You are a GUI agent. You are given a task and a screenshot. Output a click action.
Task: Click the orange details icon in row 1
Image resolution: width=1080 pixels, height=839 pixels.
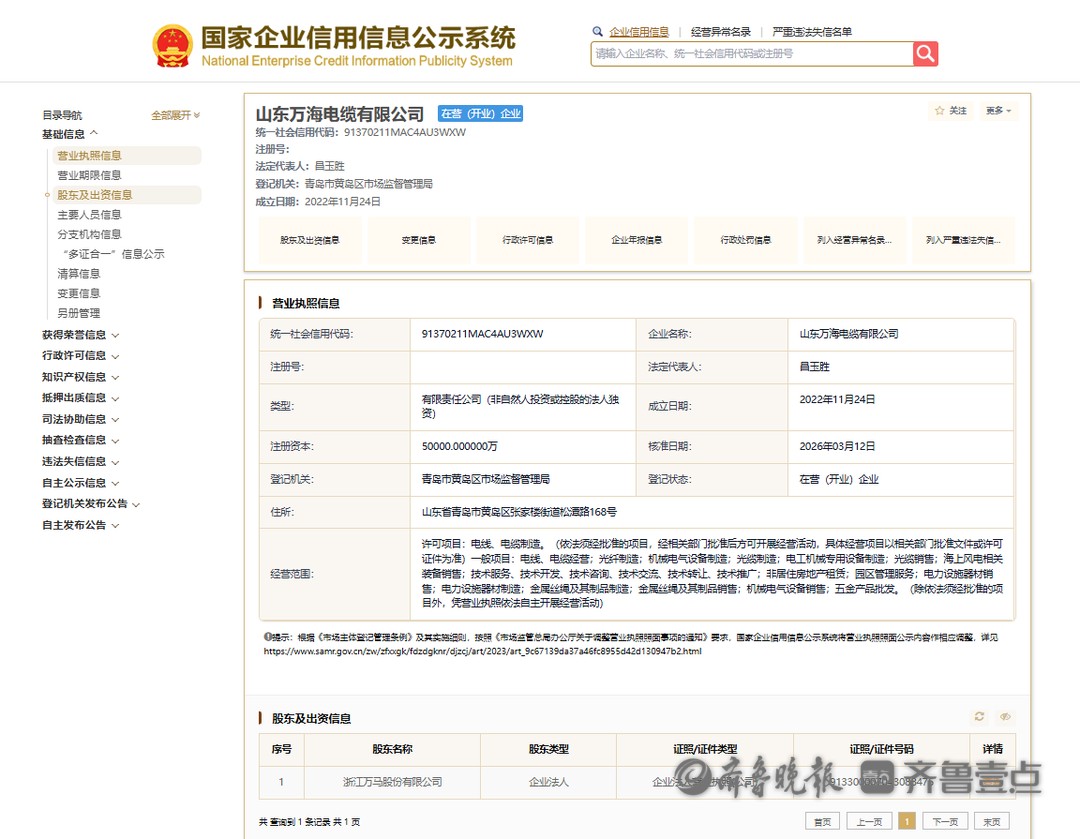[992, 783]
